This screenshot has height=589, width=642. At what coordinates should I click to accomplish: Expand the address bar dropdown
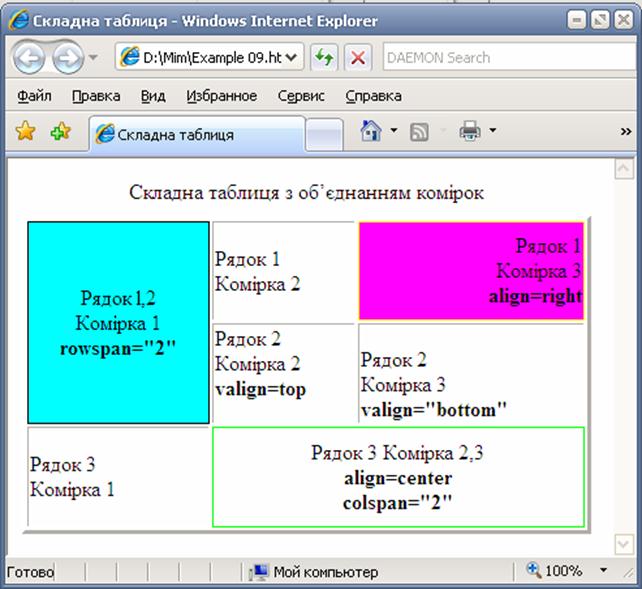pos(291,58)
